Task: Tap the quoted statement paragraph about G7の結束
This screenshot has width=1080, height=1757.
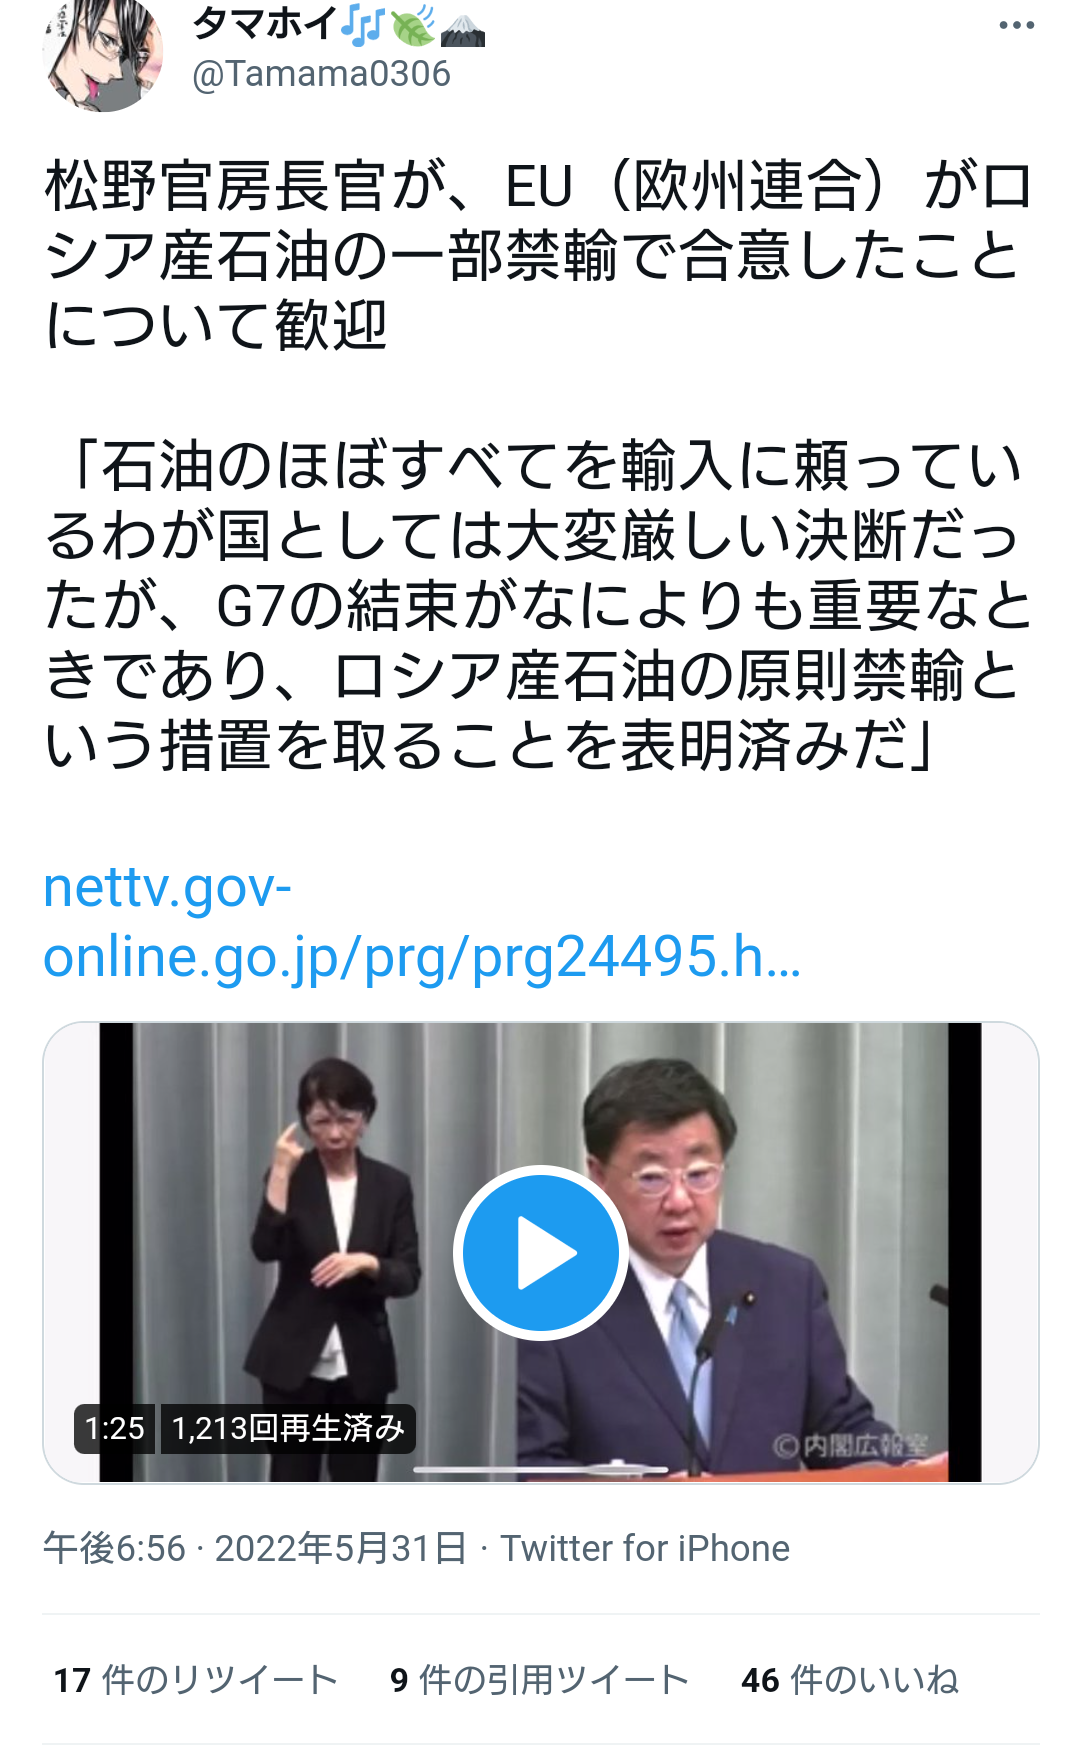Action: (538, 605)
